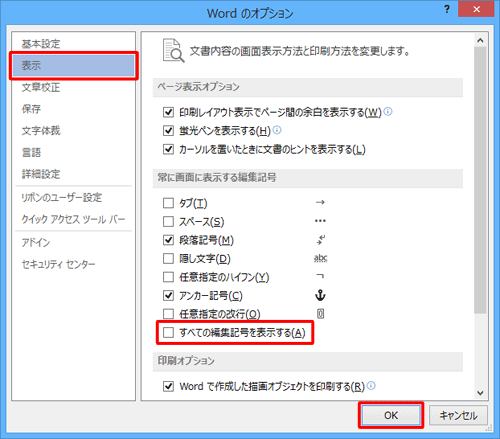Enable the 隠し文字(D) checkbox
This screenshot has height=439, width=500.
point(168,258)
